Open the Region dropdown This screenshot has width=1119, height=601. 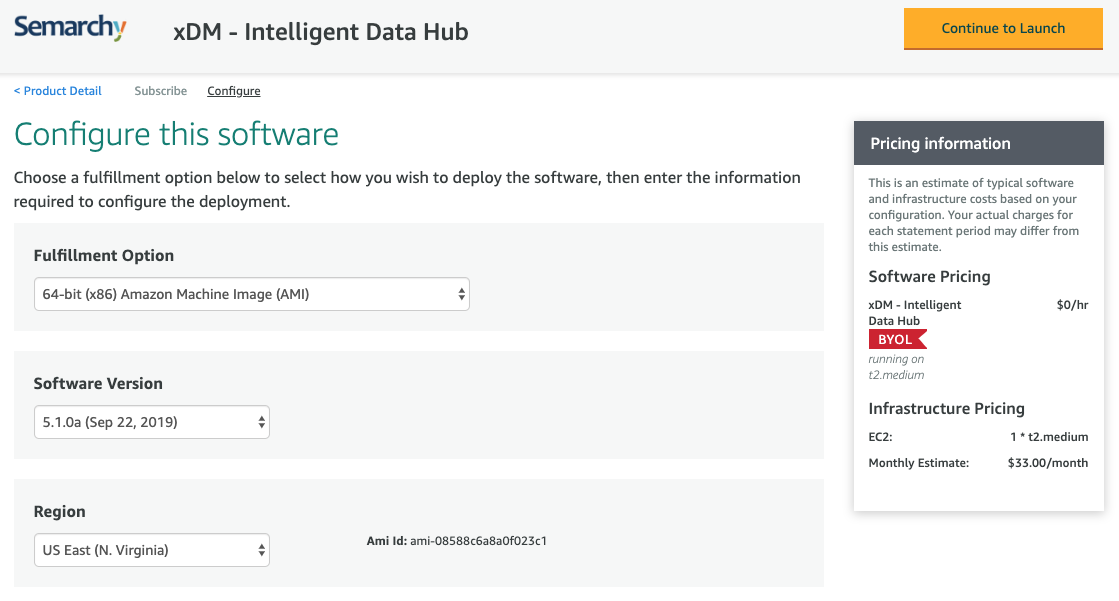[x=150, y=550]
